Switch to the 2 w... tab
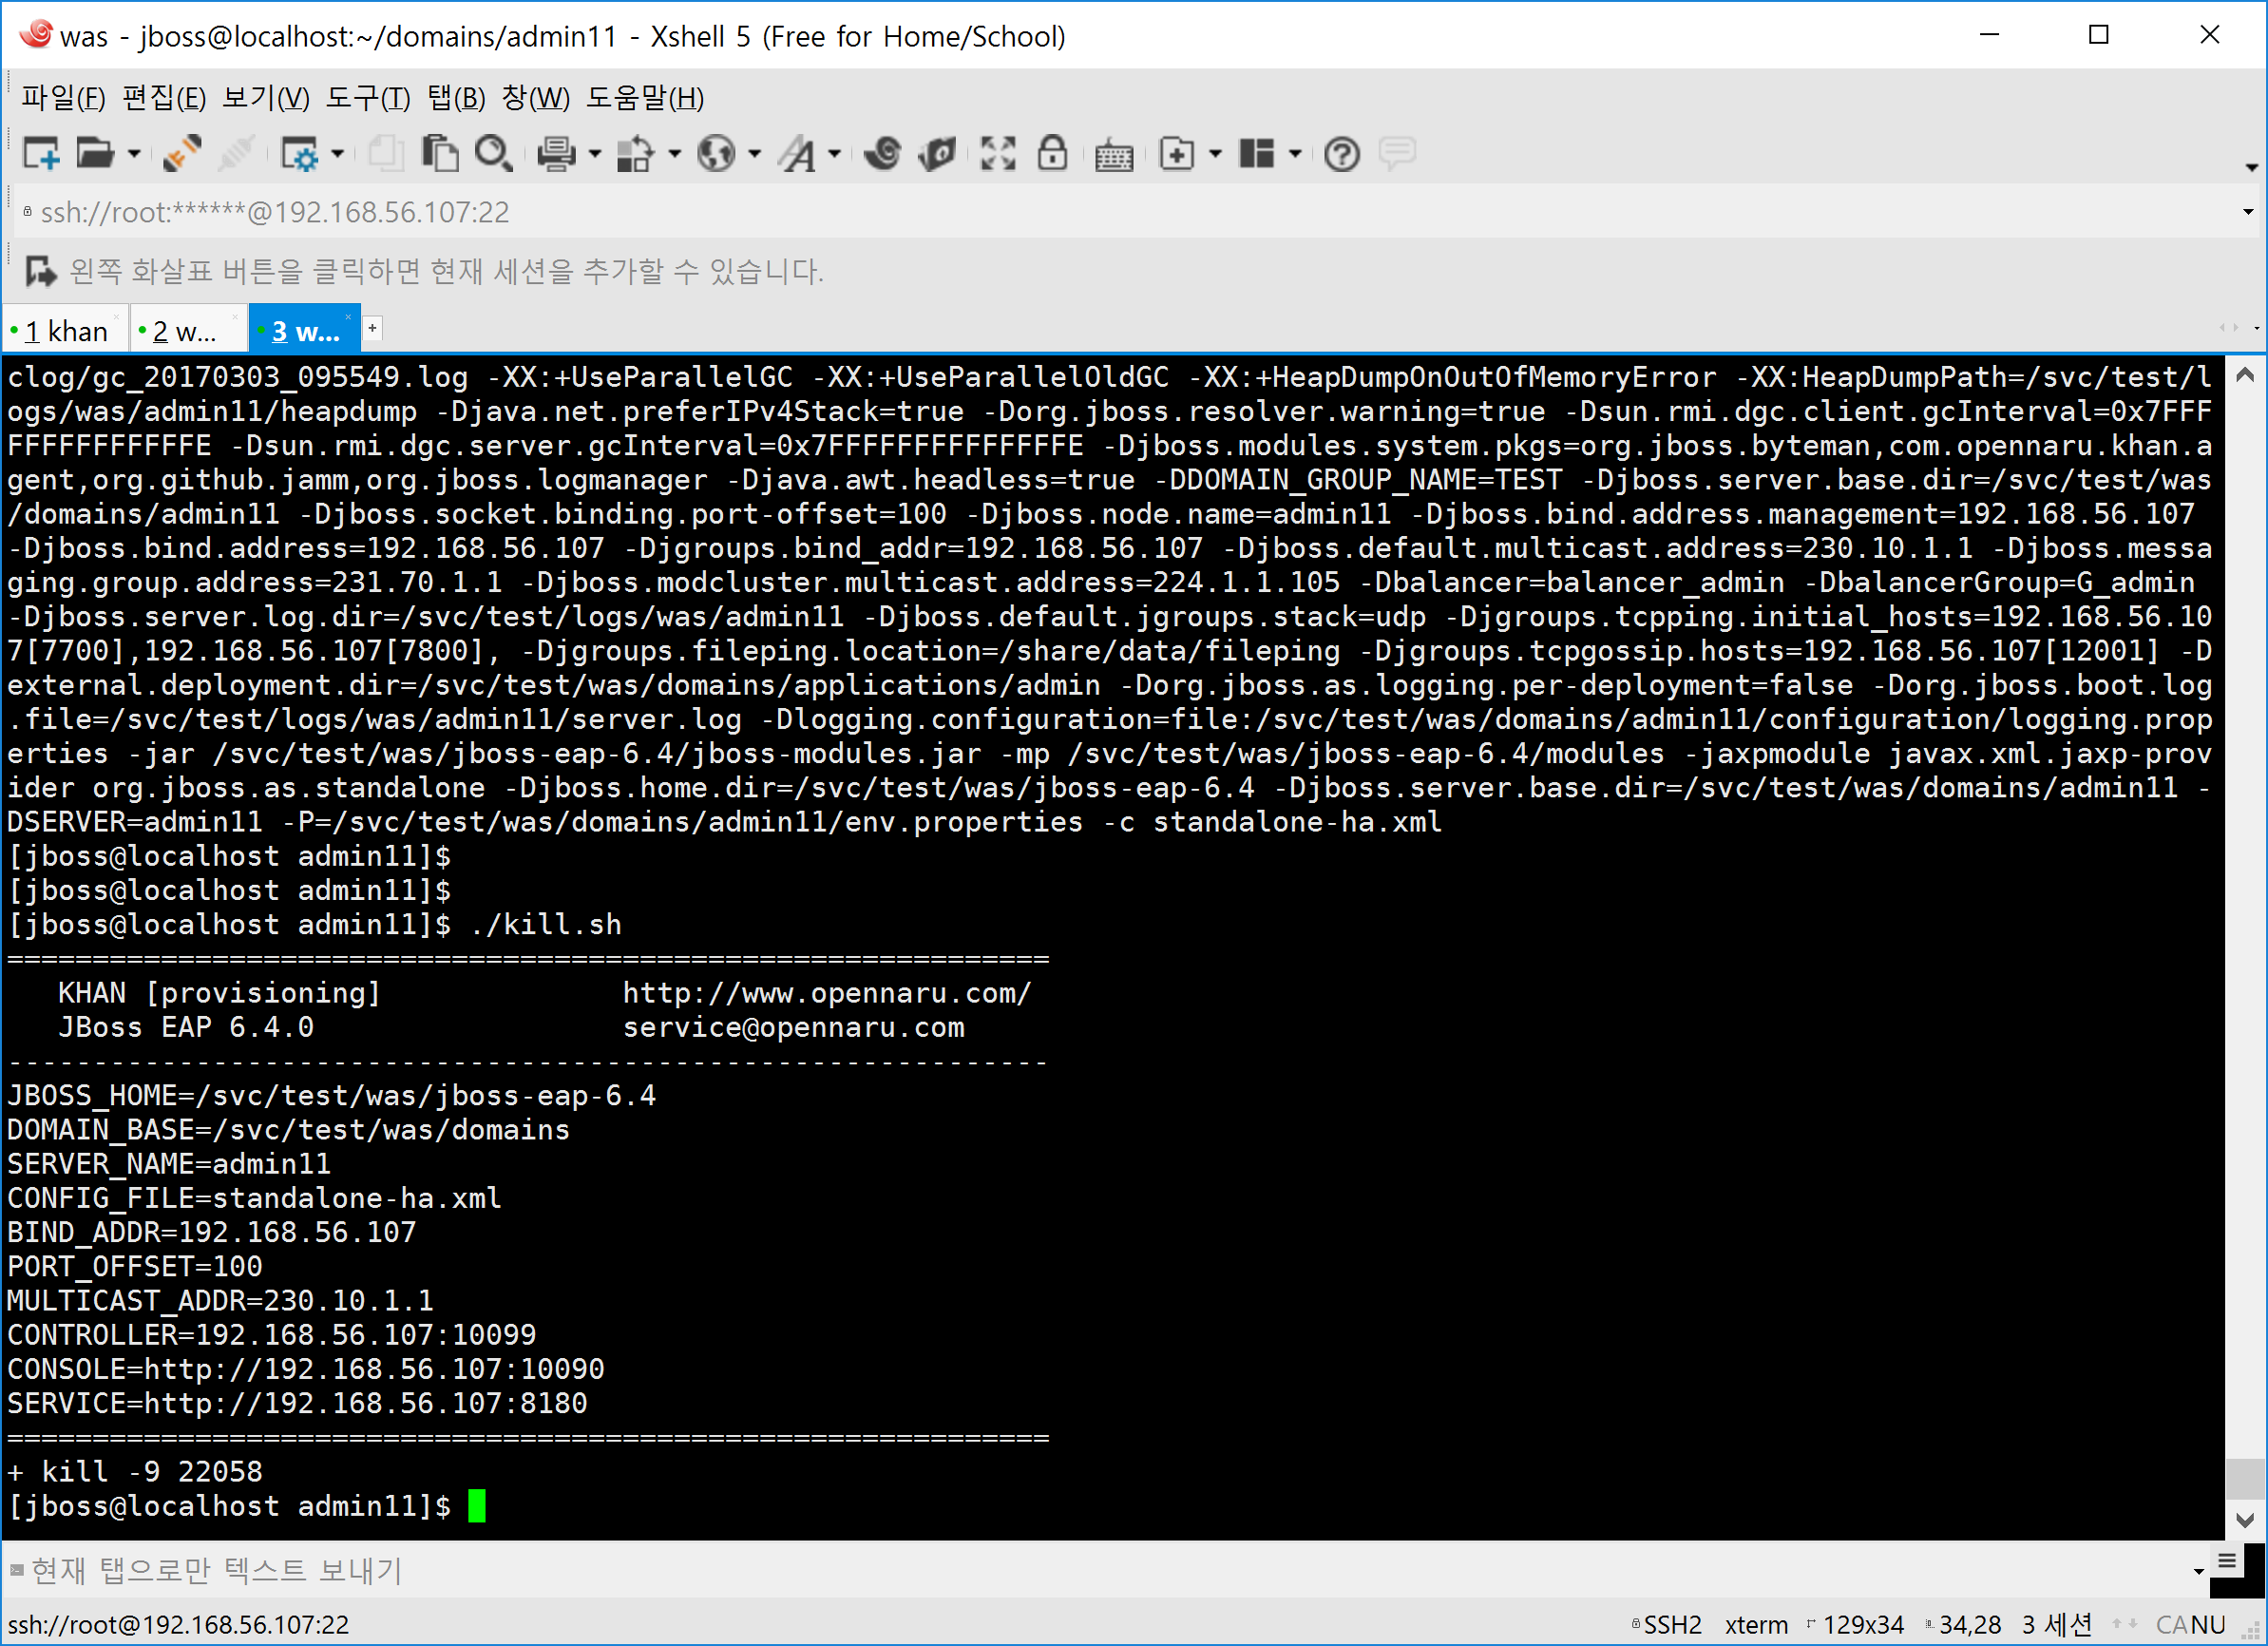The height and width of the screenshot is (1646, 2268). [187, 331]
